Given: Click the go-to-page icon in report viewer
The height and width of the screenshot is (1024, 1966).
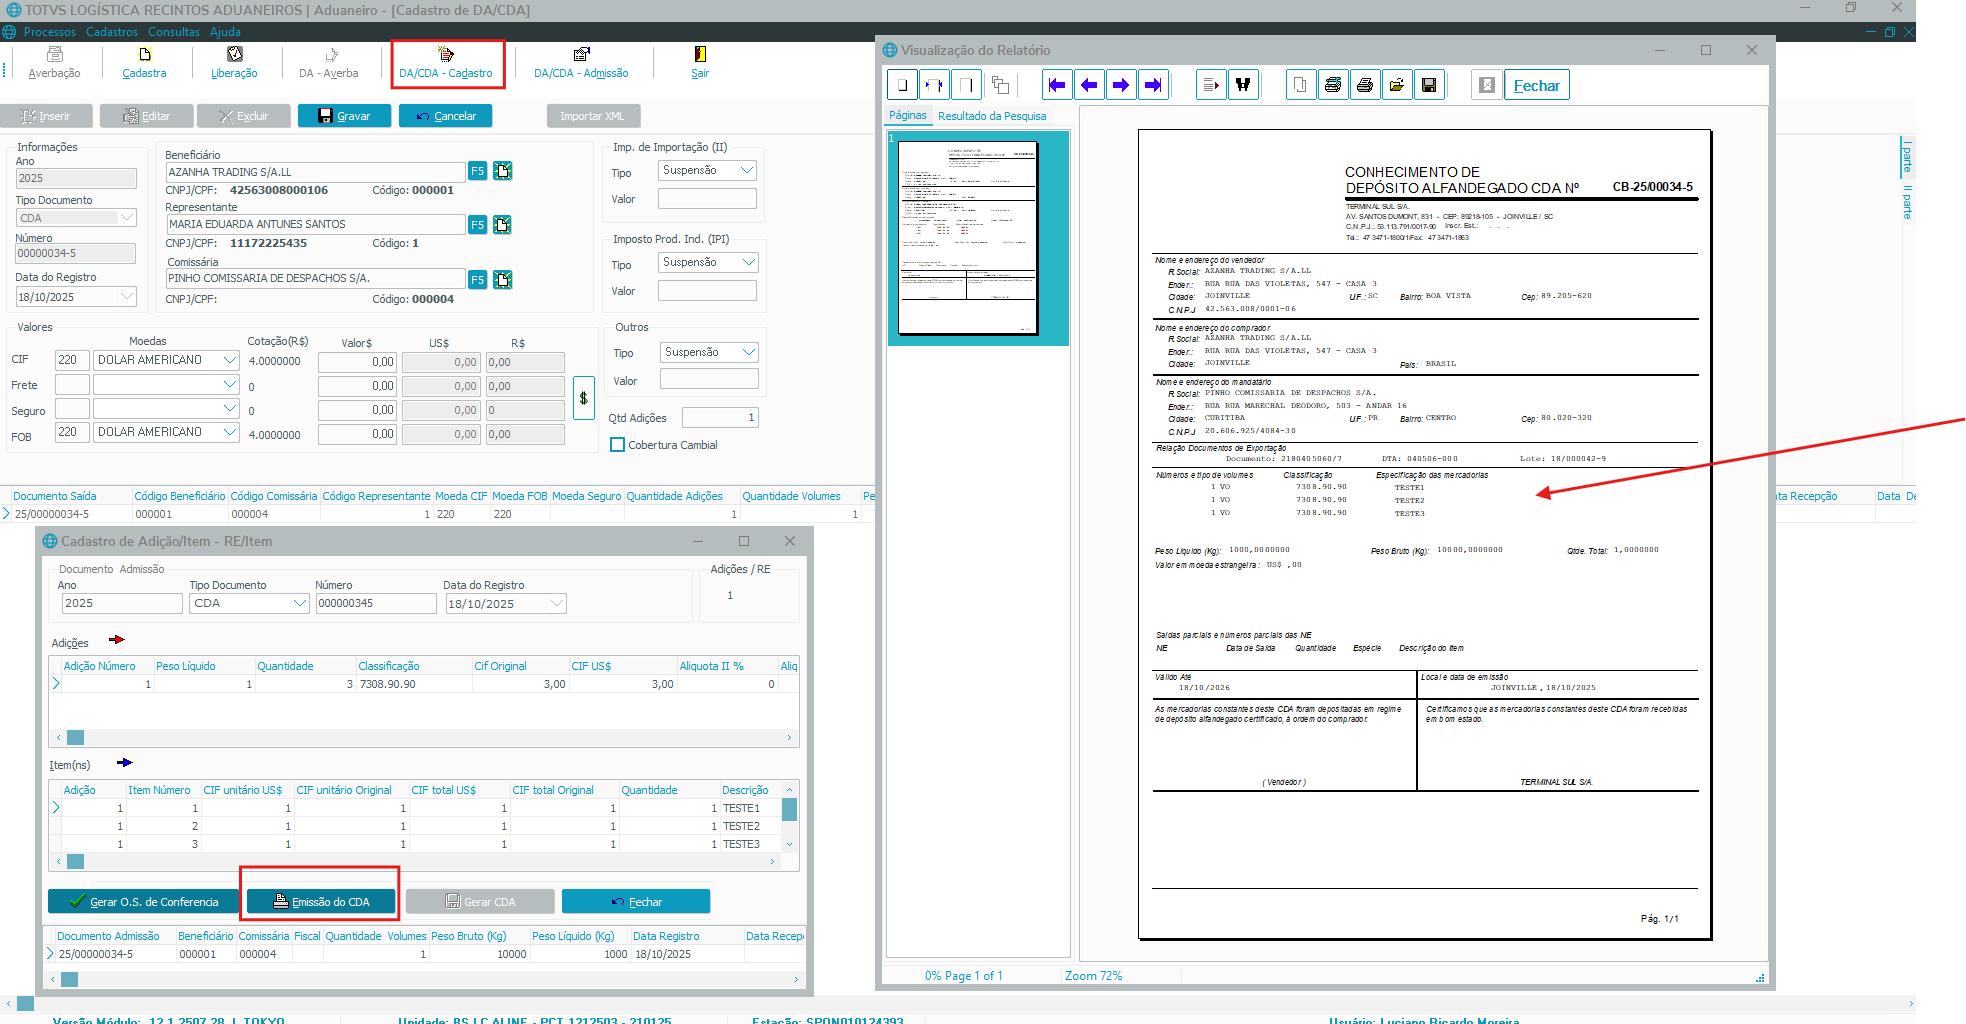Looking at the screenshot, I should (x=1211, y=85).
